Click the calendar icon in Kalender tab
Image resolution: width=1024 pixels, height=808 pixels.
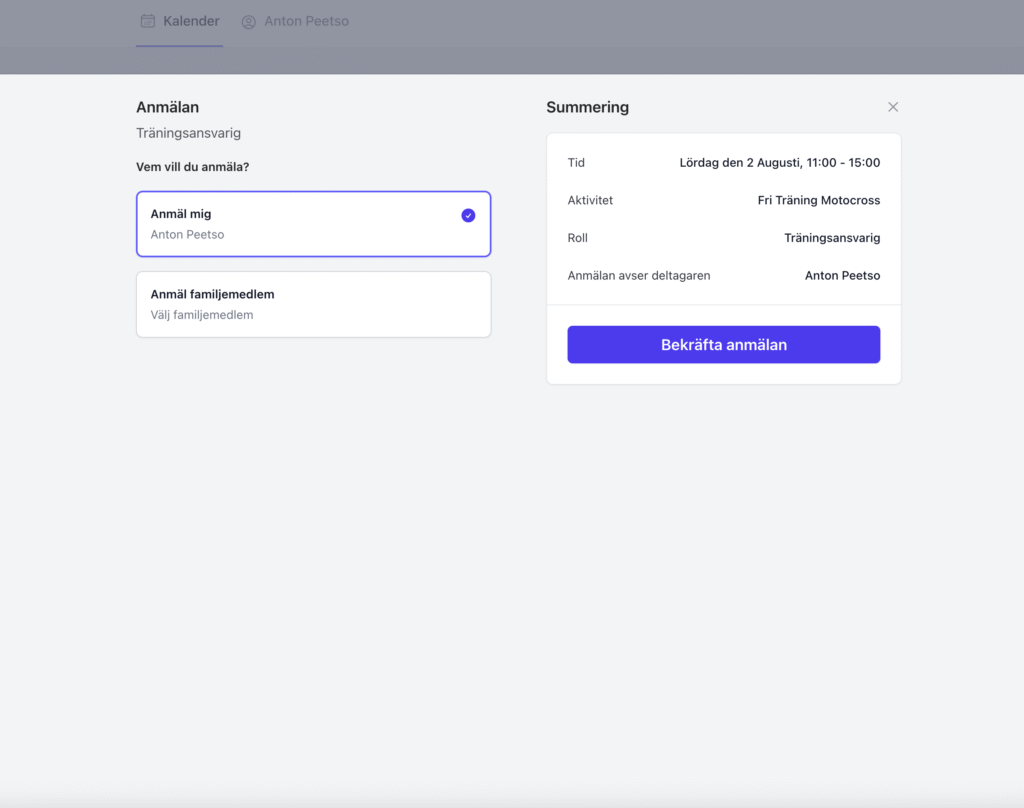(x=148, y=21)
